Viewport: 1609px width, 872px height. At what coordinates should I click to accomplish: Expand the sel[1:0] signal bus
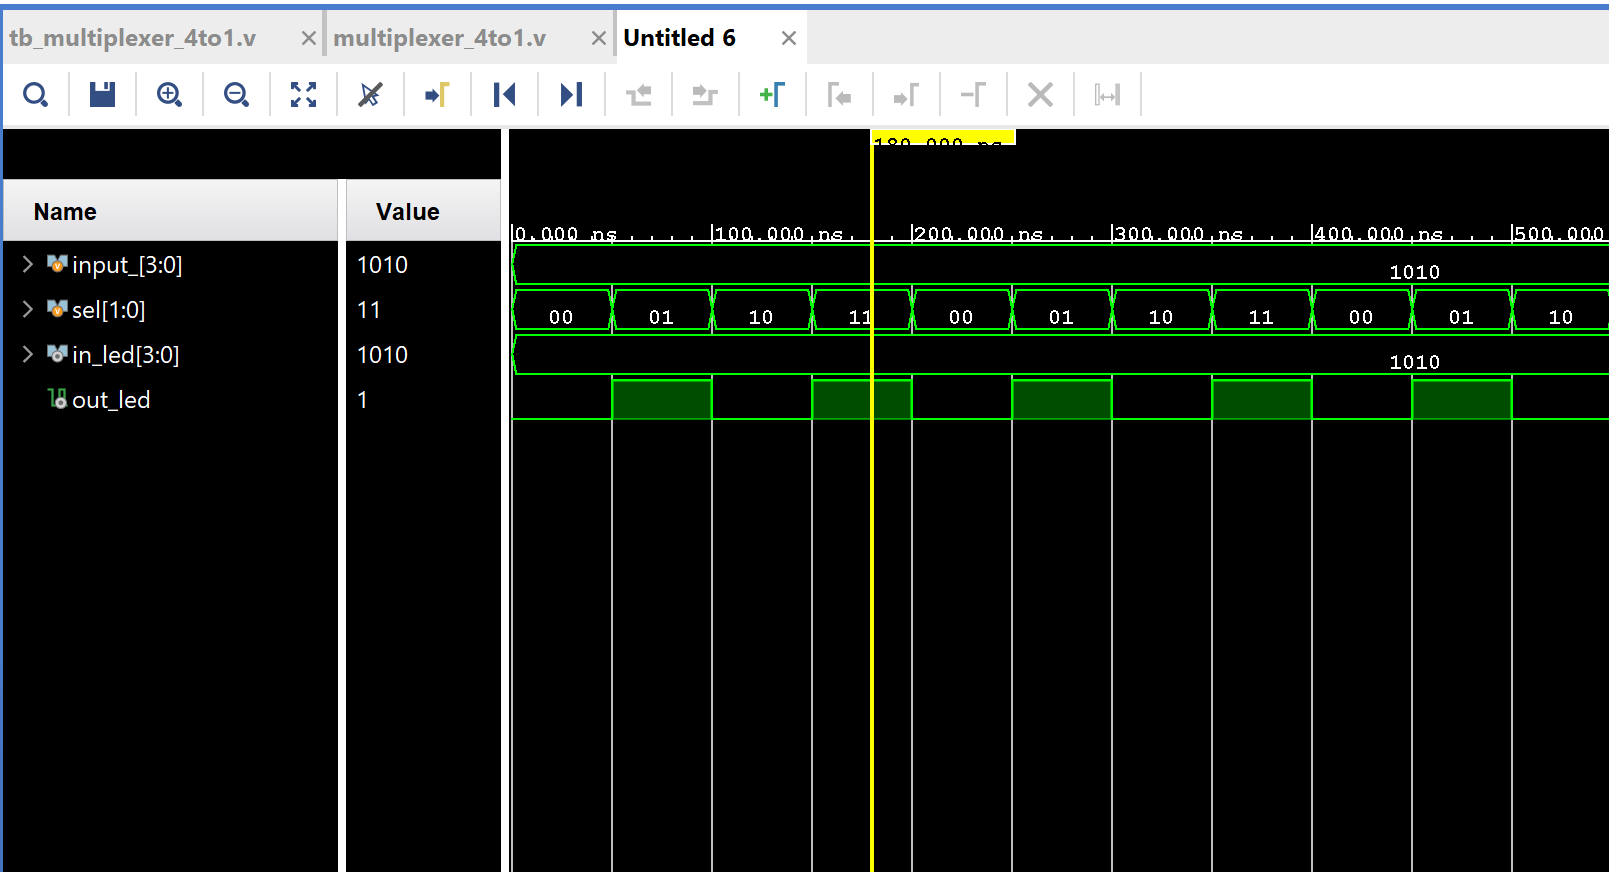point(28,309)
